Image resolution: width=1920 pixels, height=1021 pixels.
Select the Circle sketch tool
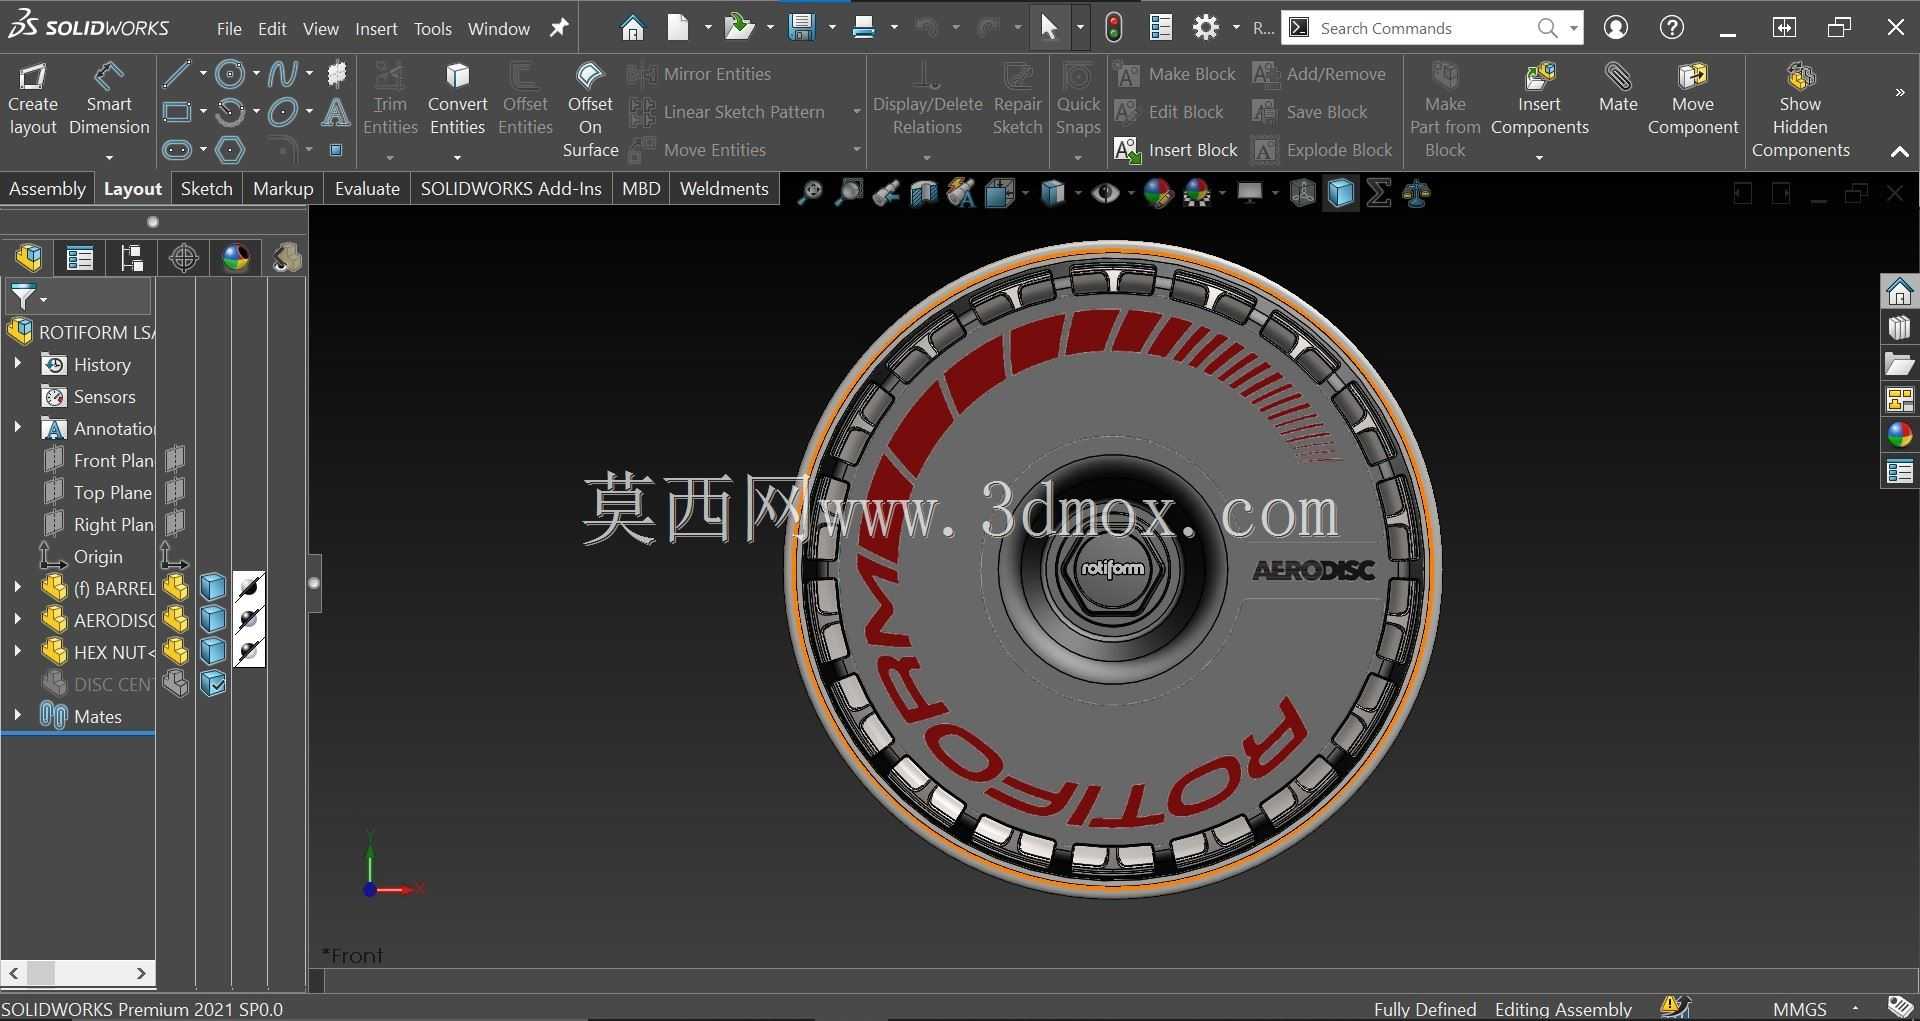pos(230,74)
